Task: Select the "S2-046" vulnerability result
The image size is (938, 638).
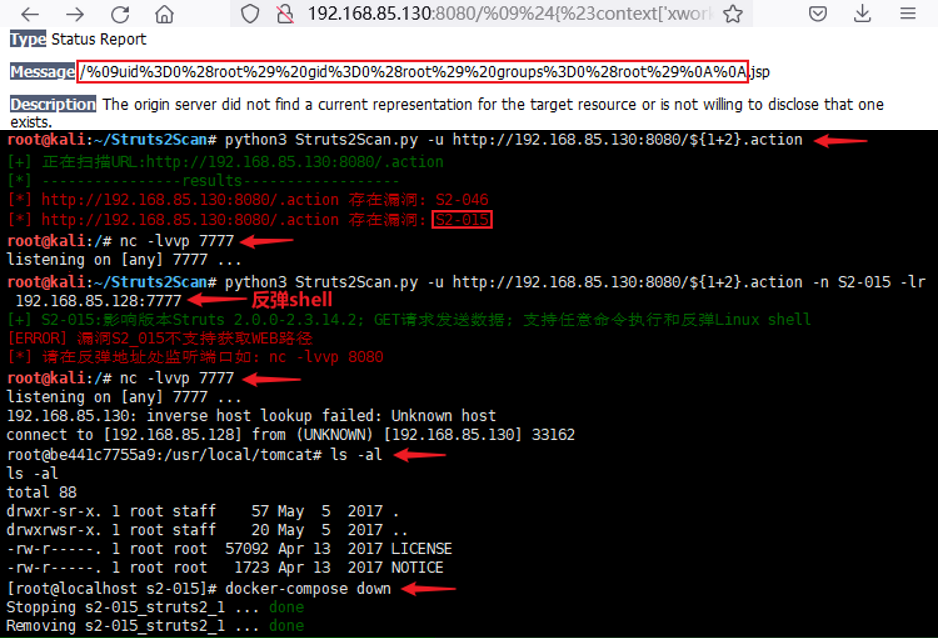Action: coord(462,200)
